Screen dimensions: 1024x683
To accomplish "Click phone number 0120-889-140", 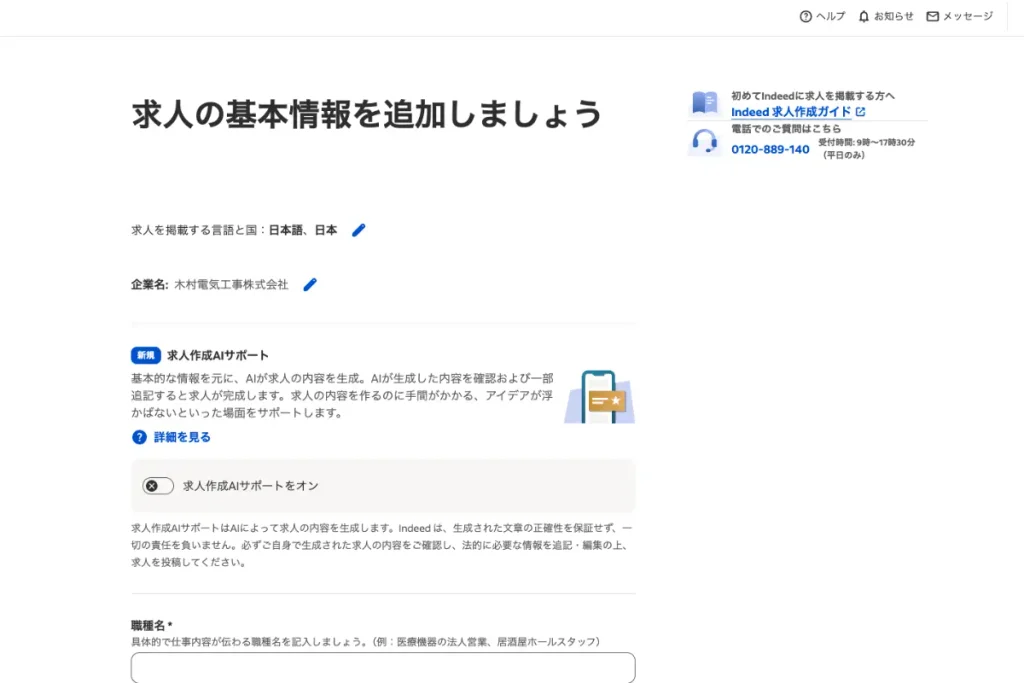I will tap(770, 150).
